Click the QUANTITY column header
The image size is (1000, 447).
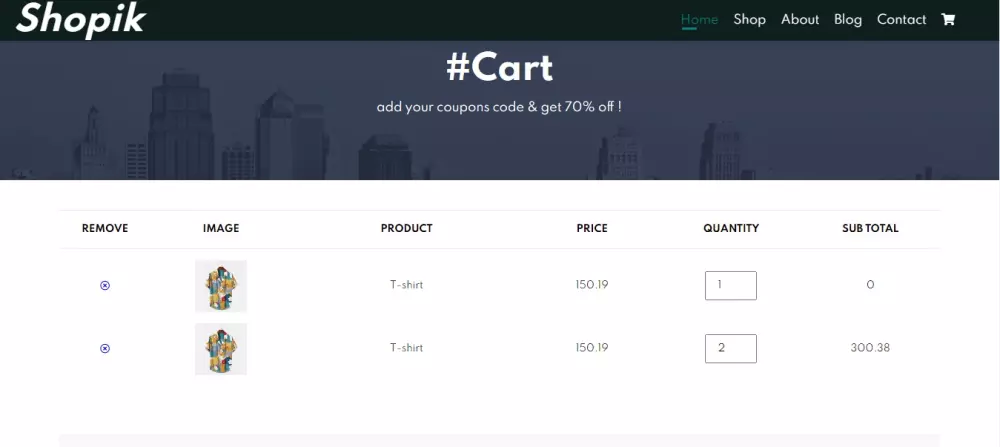731,228
